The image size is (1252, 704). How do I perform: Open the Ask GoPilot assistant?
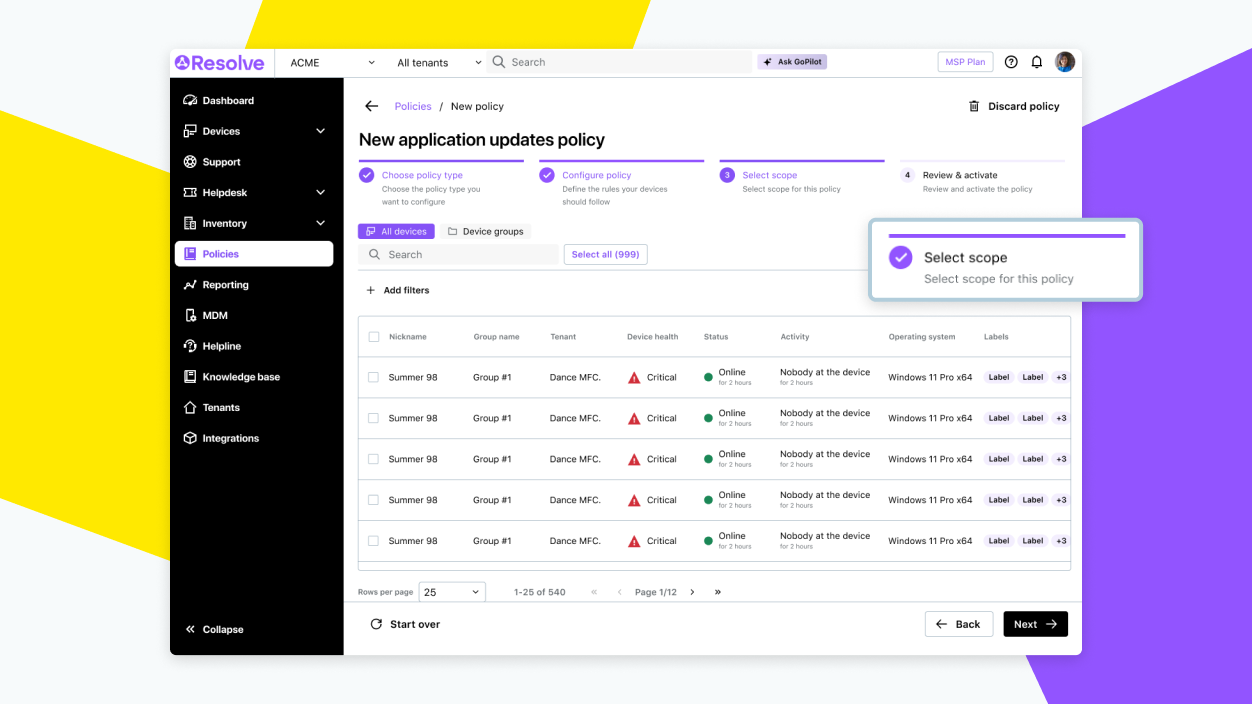[791, 61]
